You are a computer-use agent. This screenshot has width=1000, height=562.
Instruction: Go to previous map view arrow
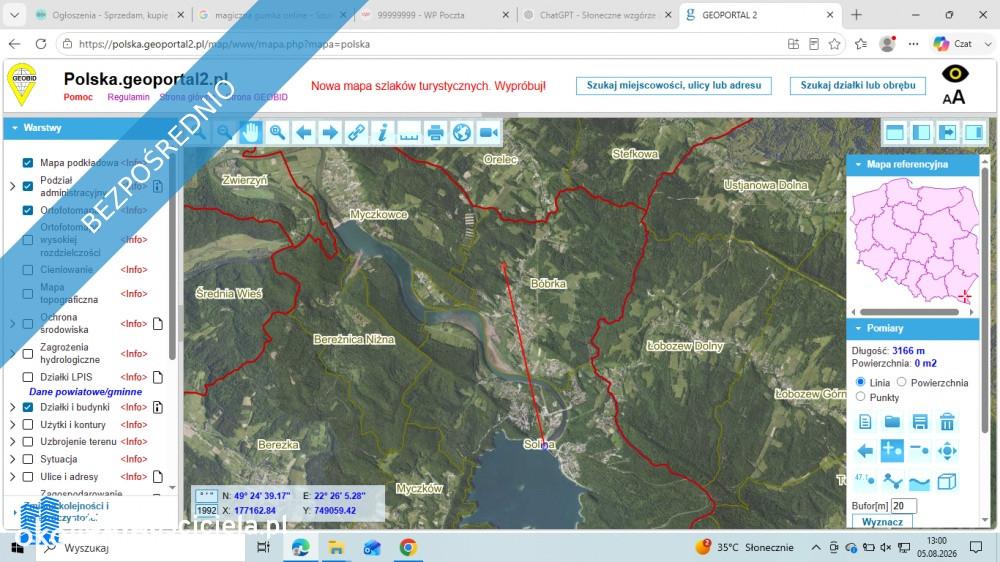pos(304,133)
